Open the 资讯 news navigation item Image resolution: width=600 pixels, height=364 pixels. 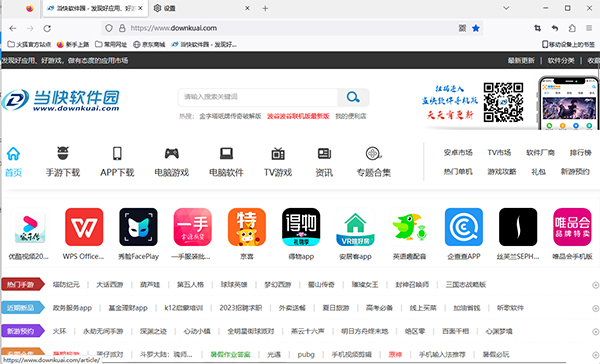324,162
